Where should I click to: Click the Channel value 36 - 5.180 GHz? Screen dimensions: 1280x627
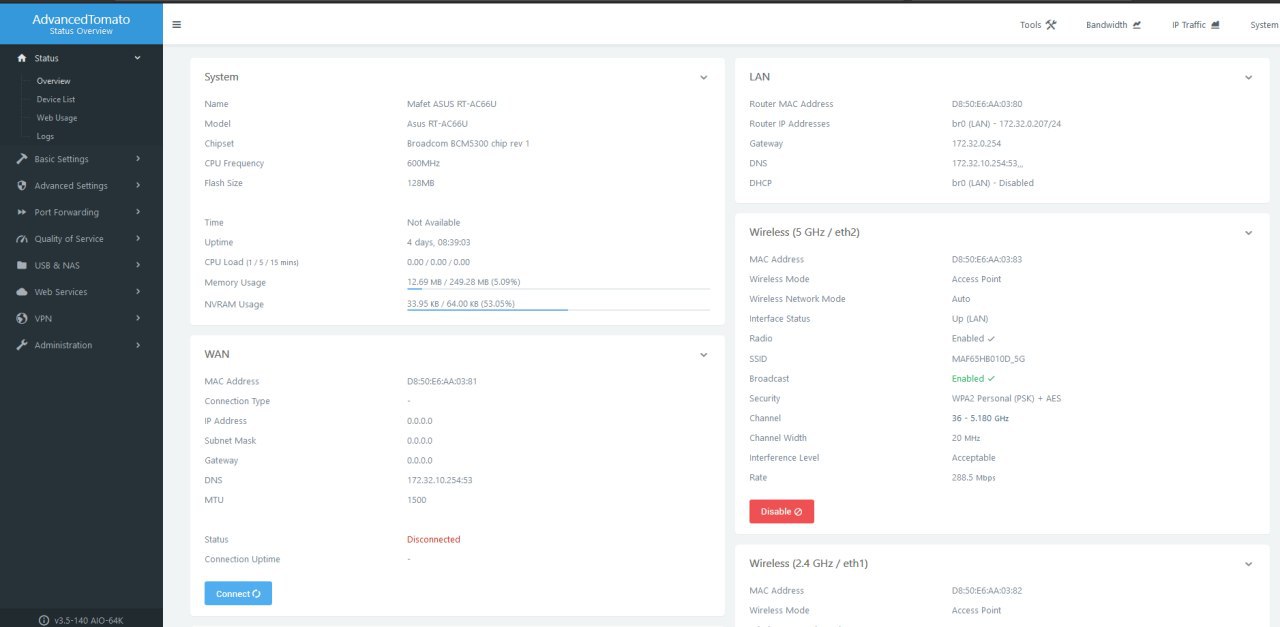(980, 418)
